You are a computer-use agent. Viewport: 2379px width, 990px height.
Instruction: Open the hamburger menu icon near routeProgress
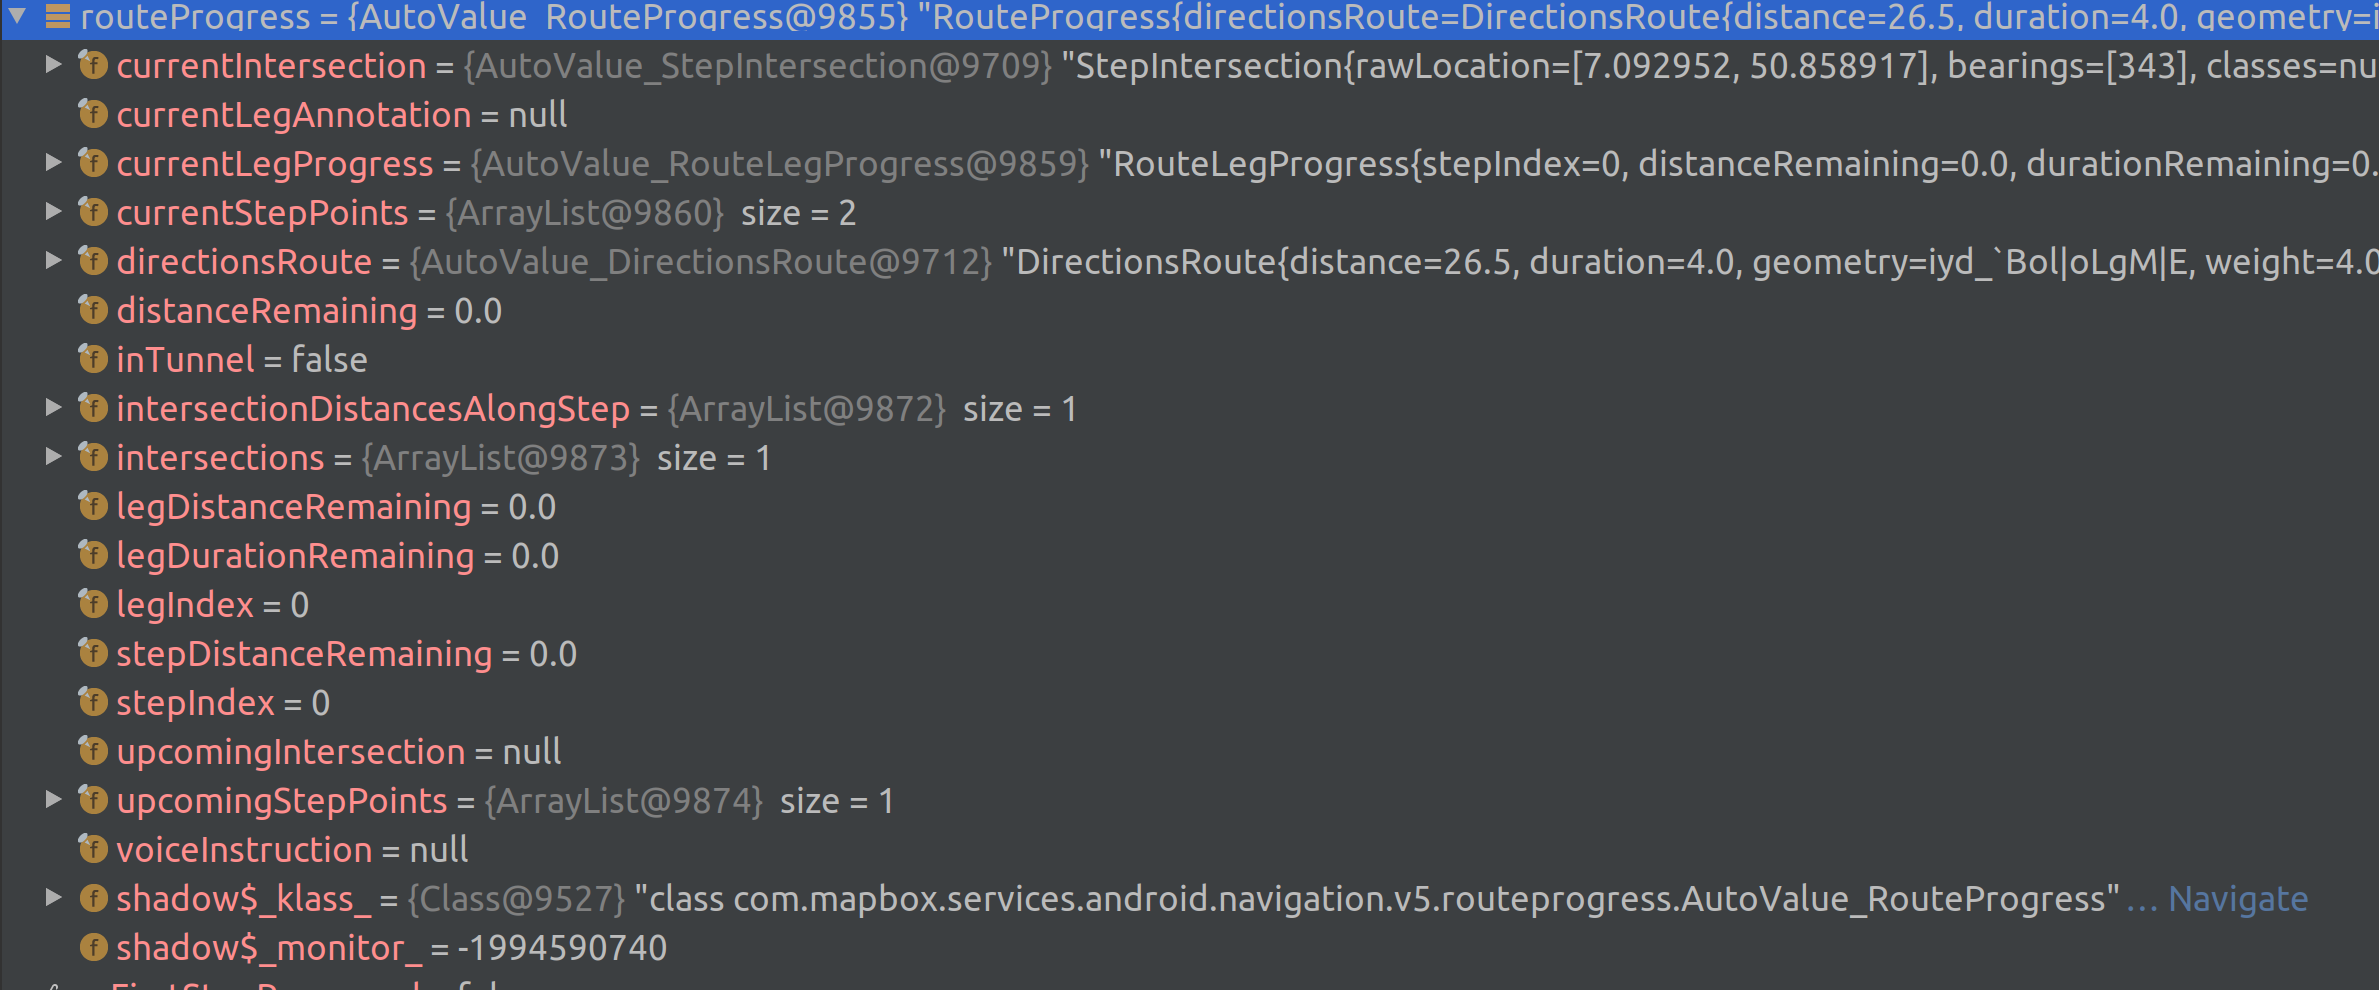57,16
